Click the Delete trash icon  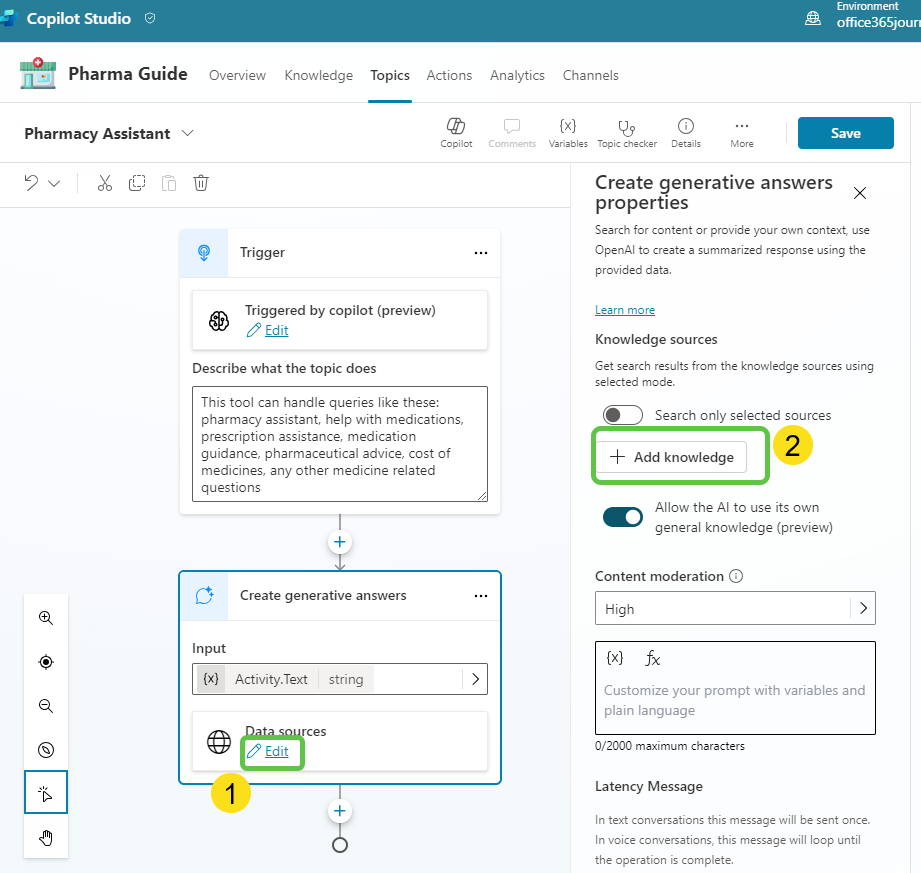pos(201,183)
